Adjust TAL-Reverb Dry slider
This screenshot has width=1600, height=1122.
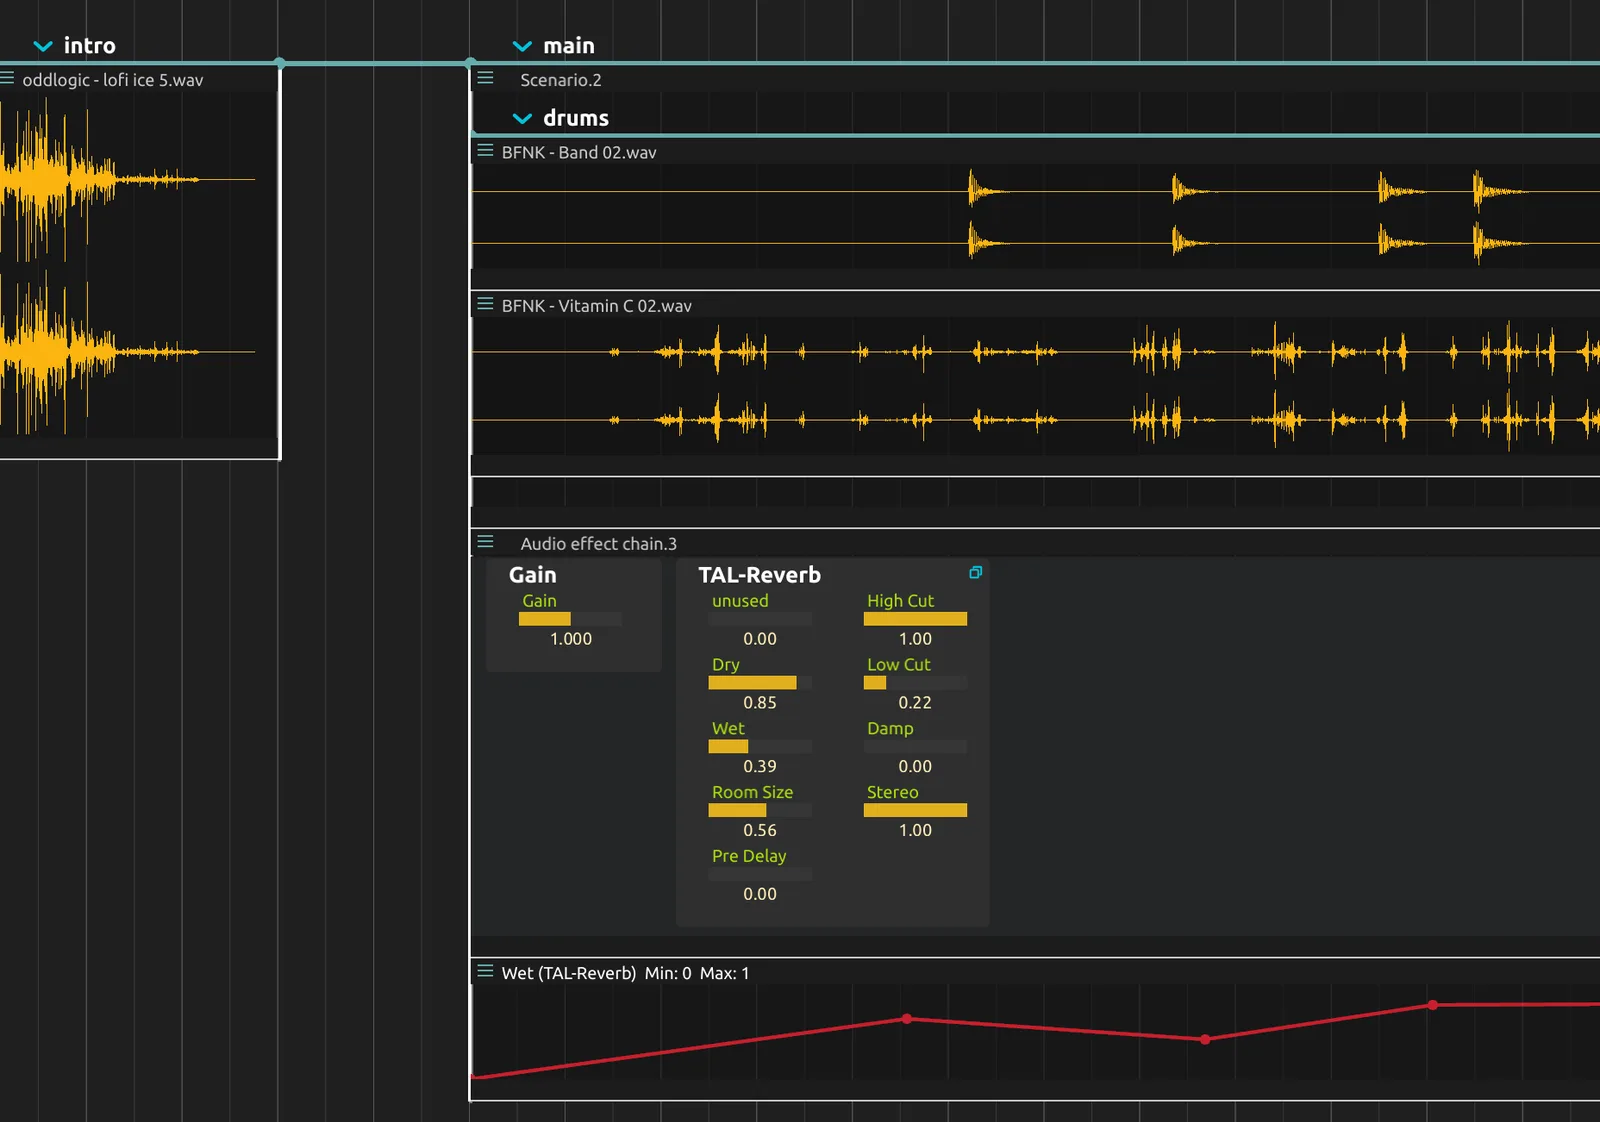coord(760,683)
